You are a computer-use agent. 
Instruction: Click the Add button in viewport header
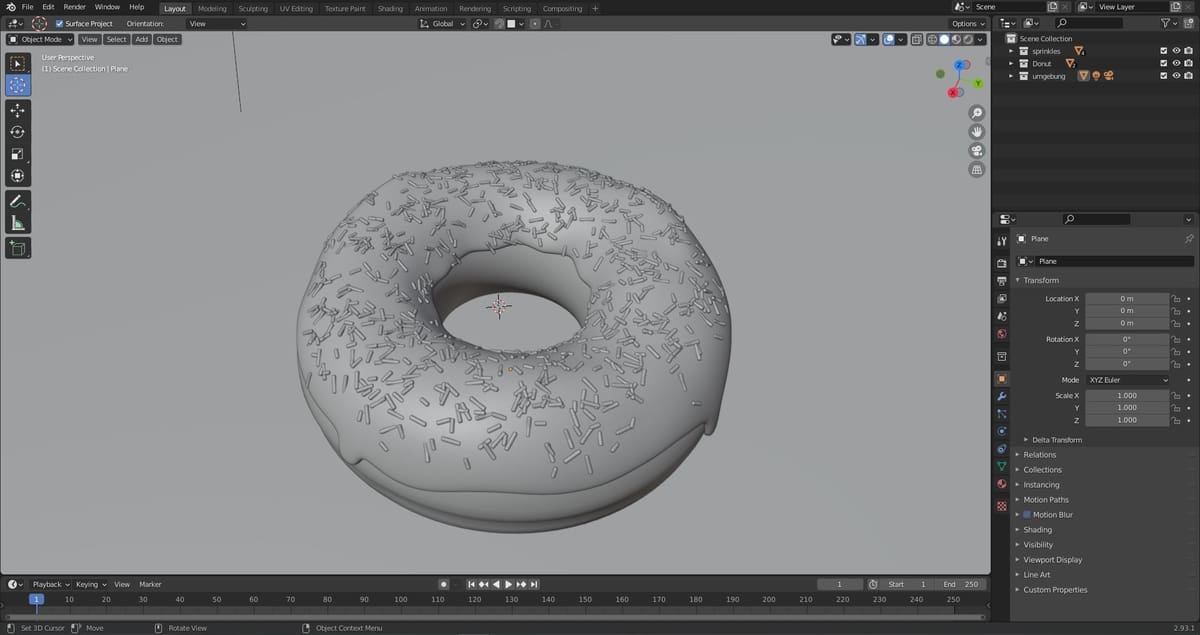coord(141,39)
